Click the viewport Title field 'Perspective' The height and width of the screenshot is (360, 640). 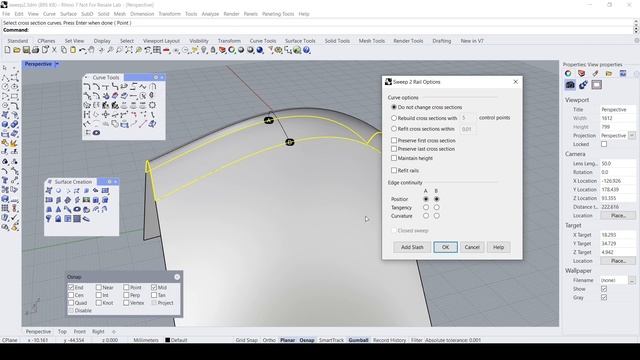(x=618, y=110)
